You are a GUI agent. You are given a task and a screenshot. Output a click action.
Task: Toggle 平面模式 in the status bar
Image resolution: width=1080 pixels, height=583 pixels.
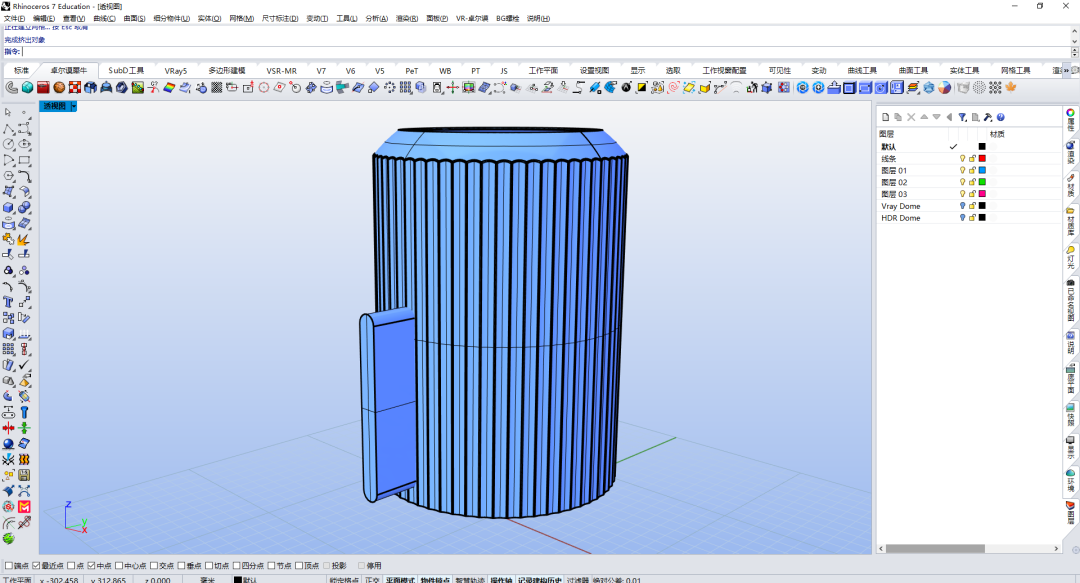(400, 580)
